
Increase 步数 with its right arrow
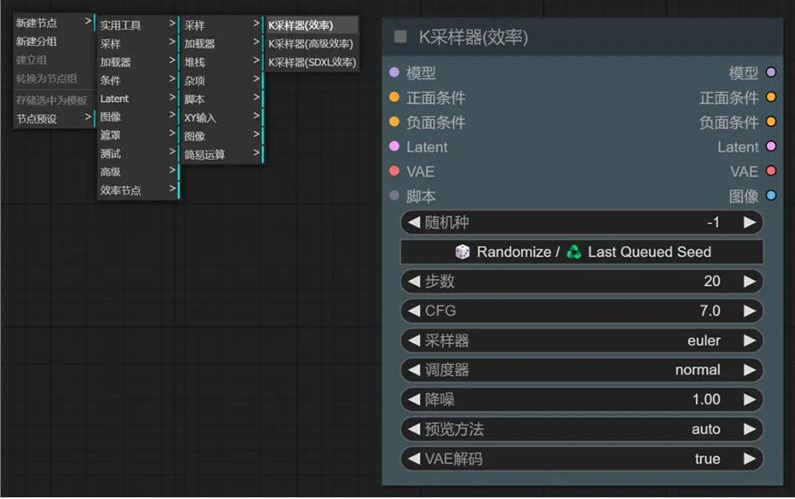(749, 281)
